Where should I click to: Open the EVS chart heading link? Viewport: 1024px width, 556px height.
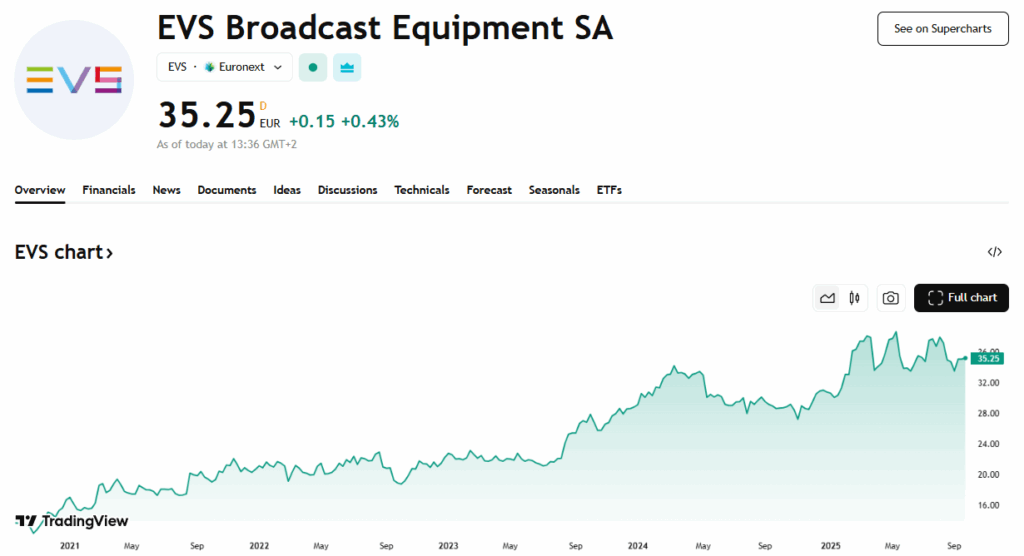pos(64,252)
